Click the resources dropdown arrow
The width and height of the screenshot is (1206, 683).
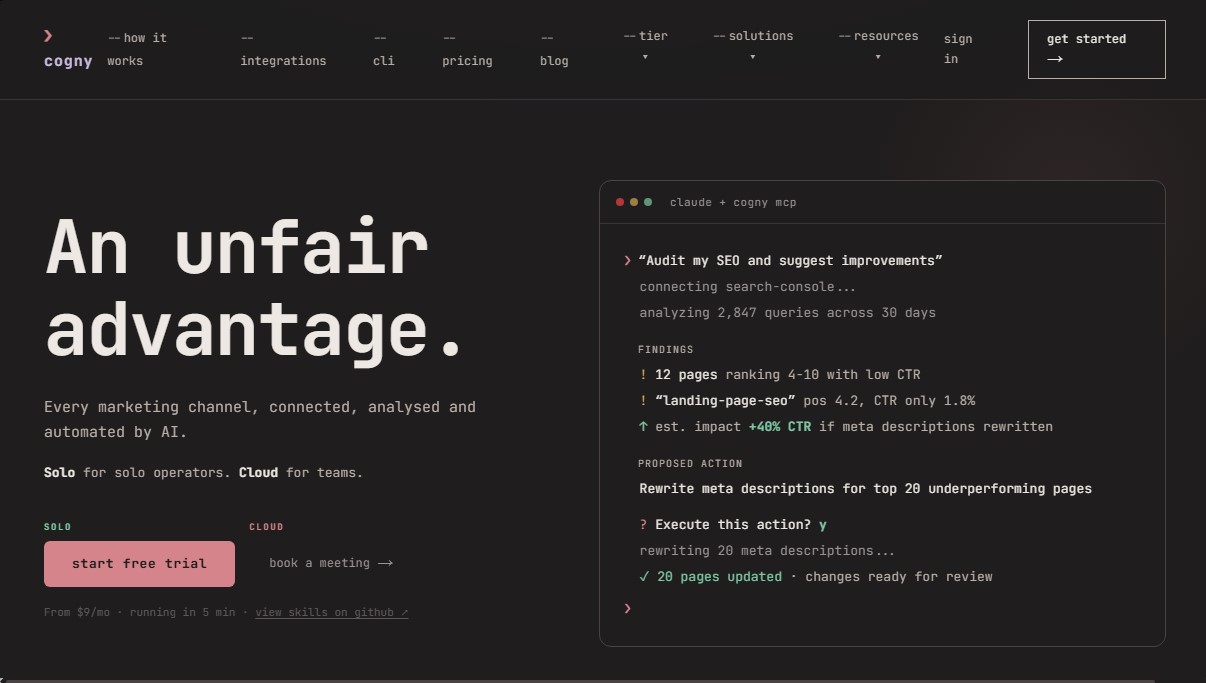tap(878, 57)
